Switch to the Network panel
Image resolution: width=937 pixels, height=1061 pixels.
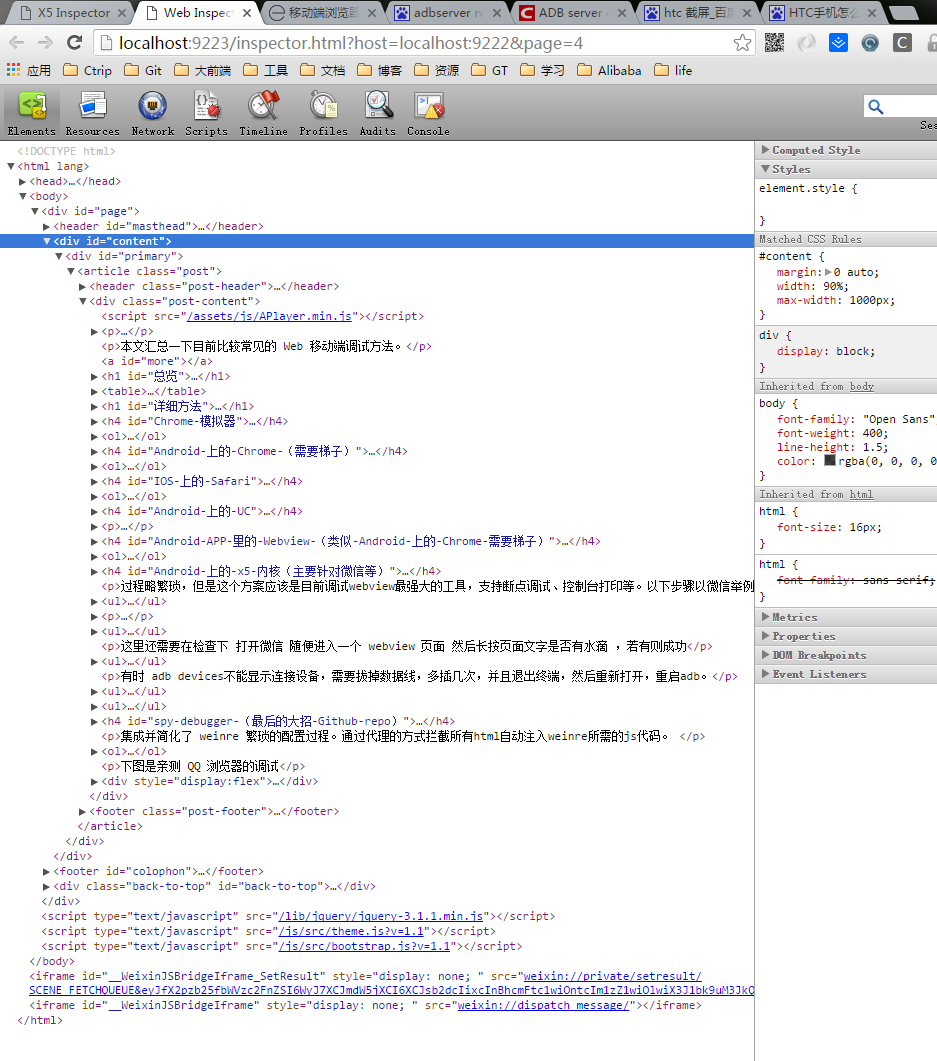(153, 113)
